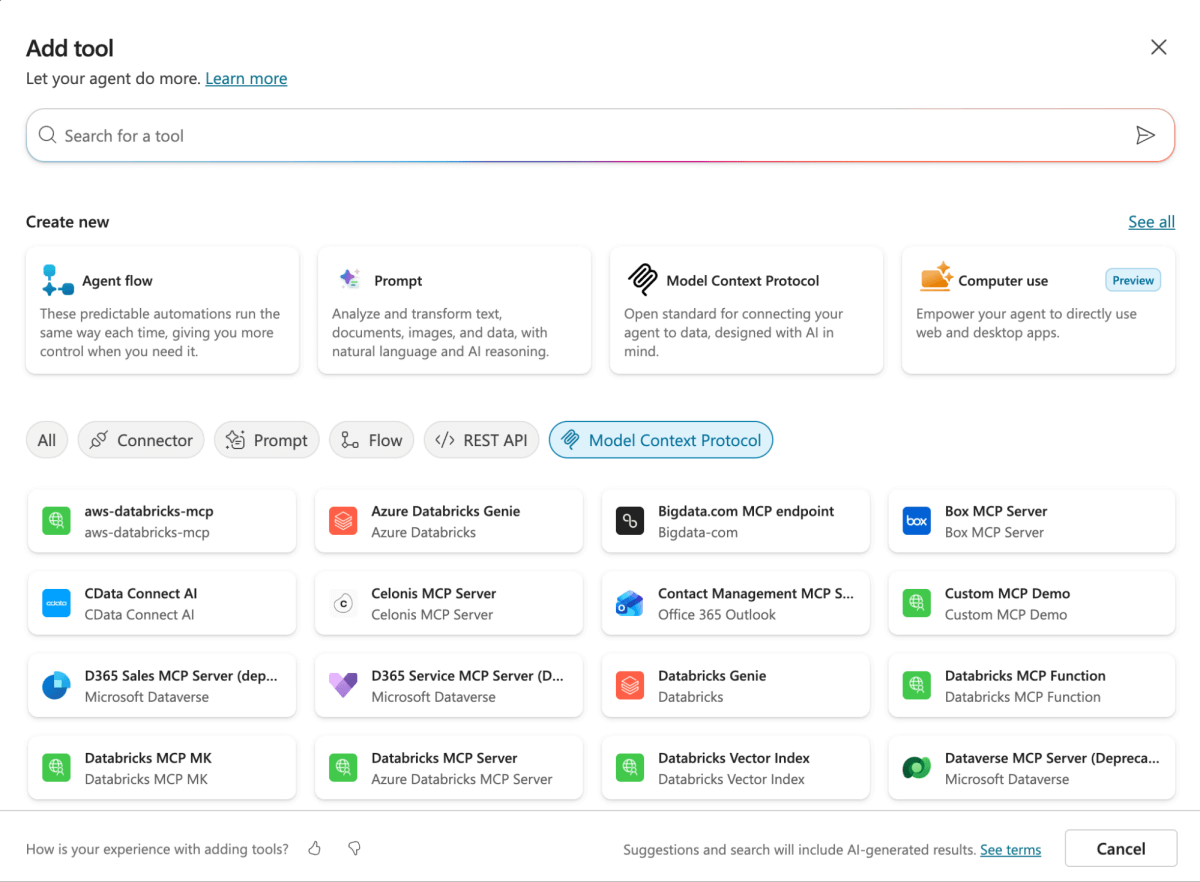
Task: Give thumbs up feedback on adding tools
Action: (x=313, y=847)
